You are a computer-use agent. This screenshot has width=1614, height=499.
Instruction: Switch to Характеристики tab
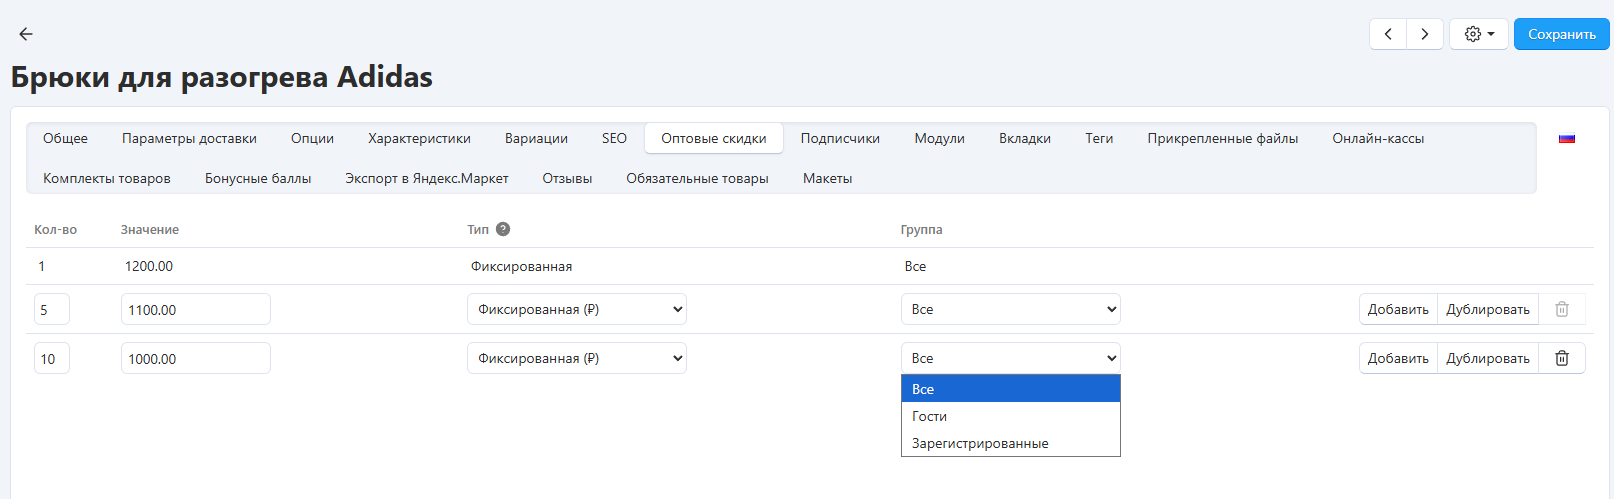(419, 138)
